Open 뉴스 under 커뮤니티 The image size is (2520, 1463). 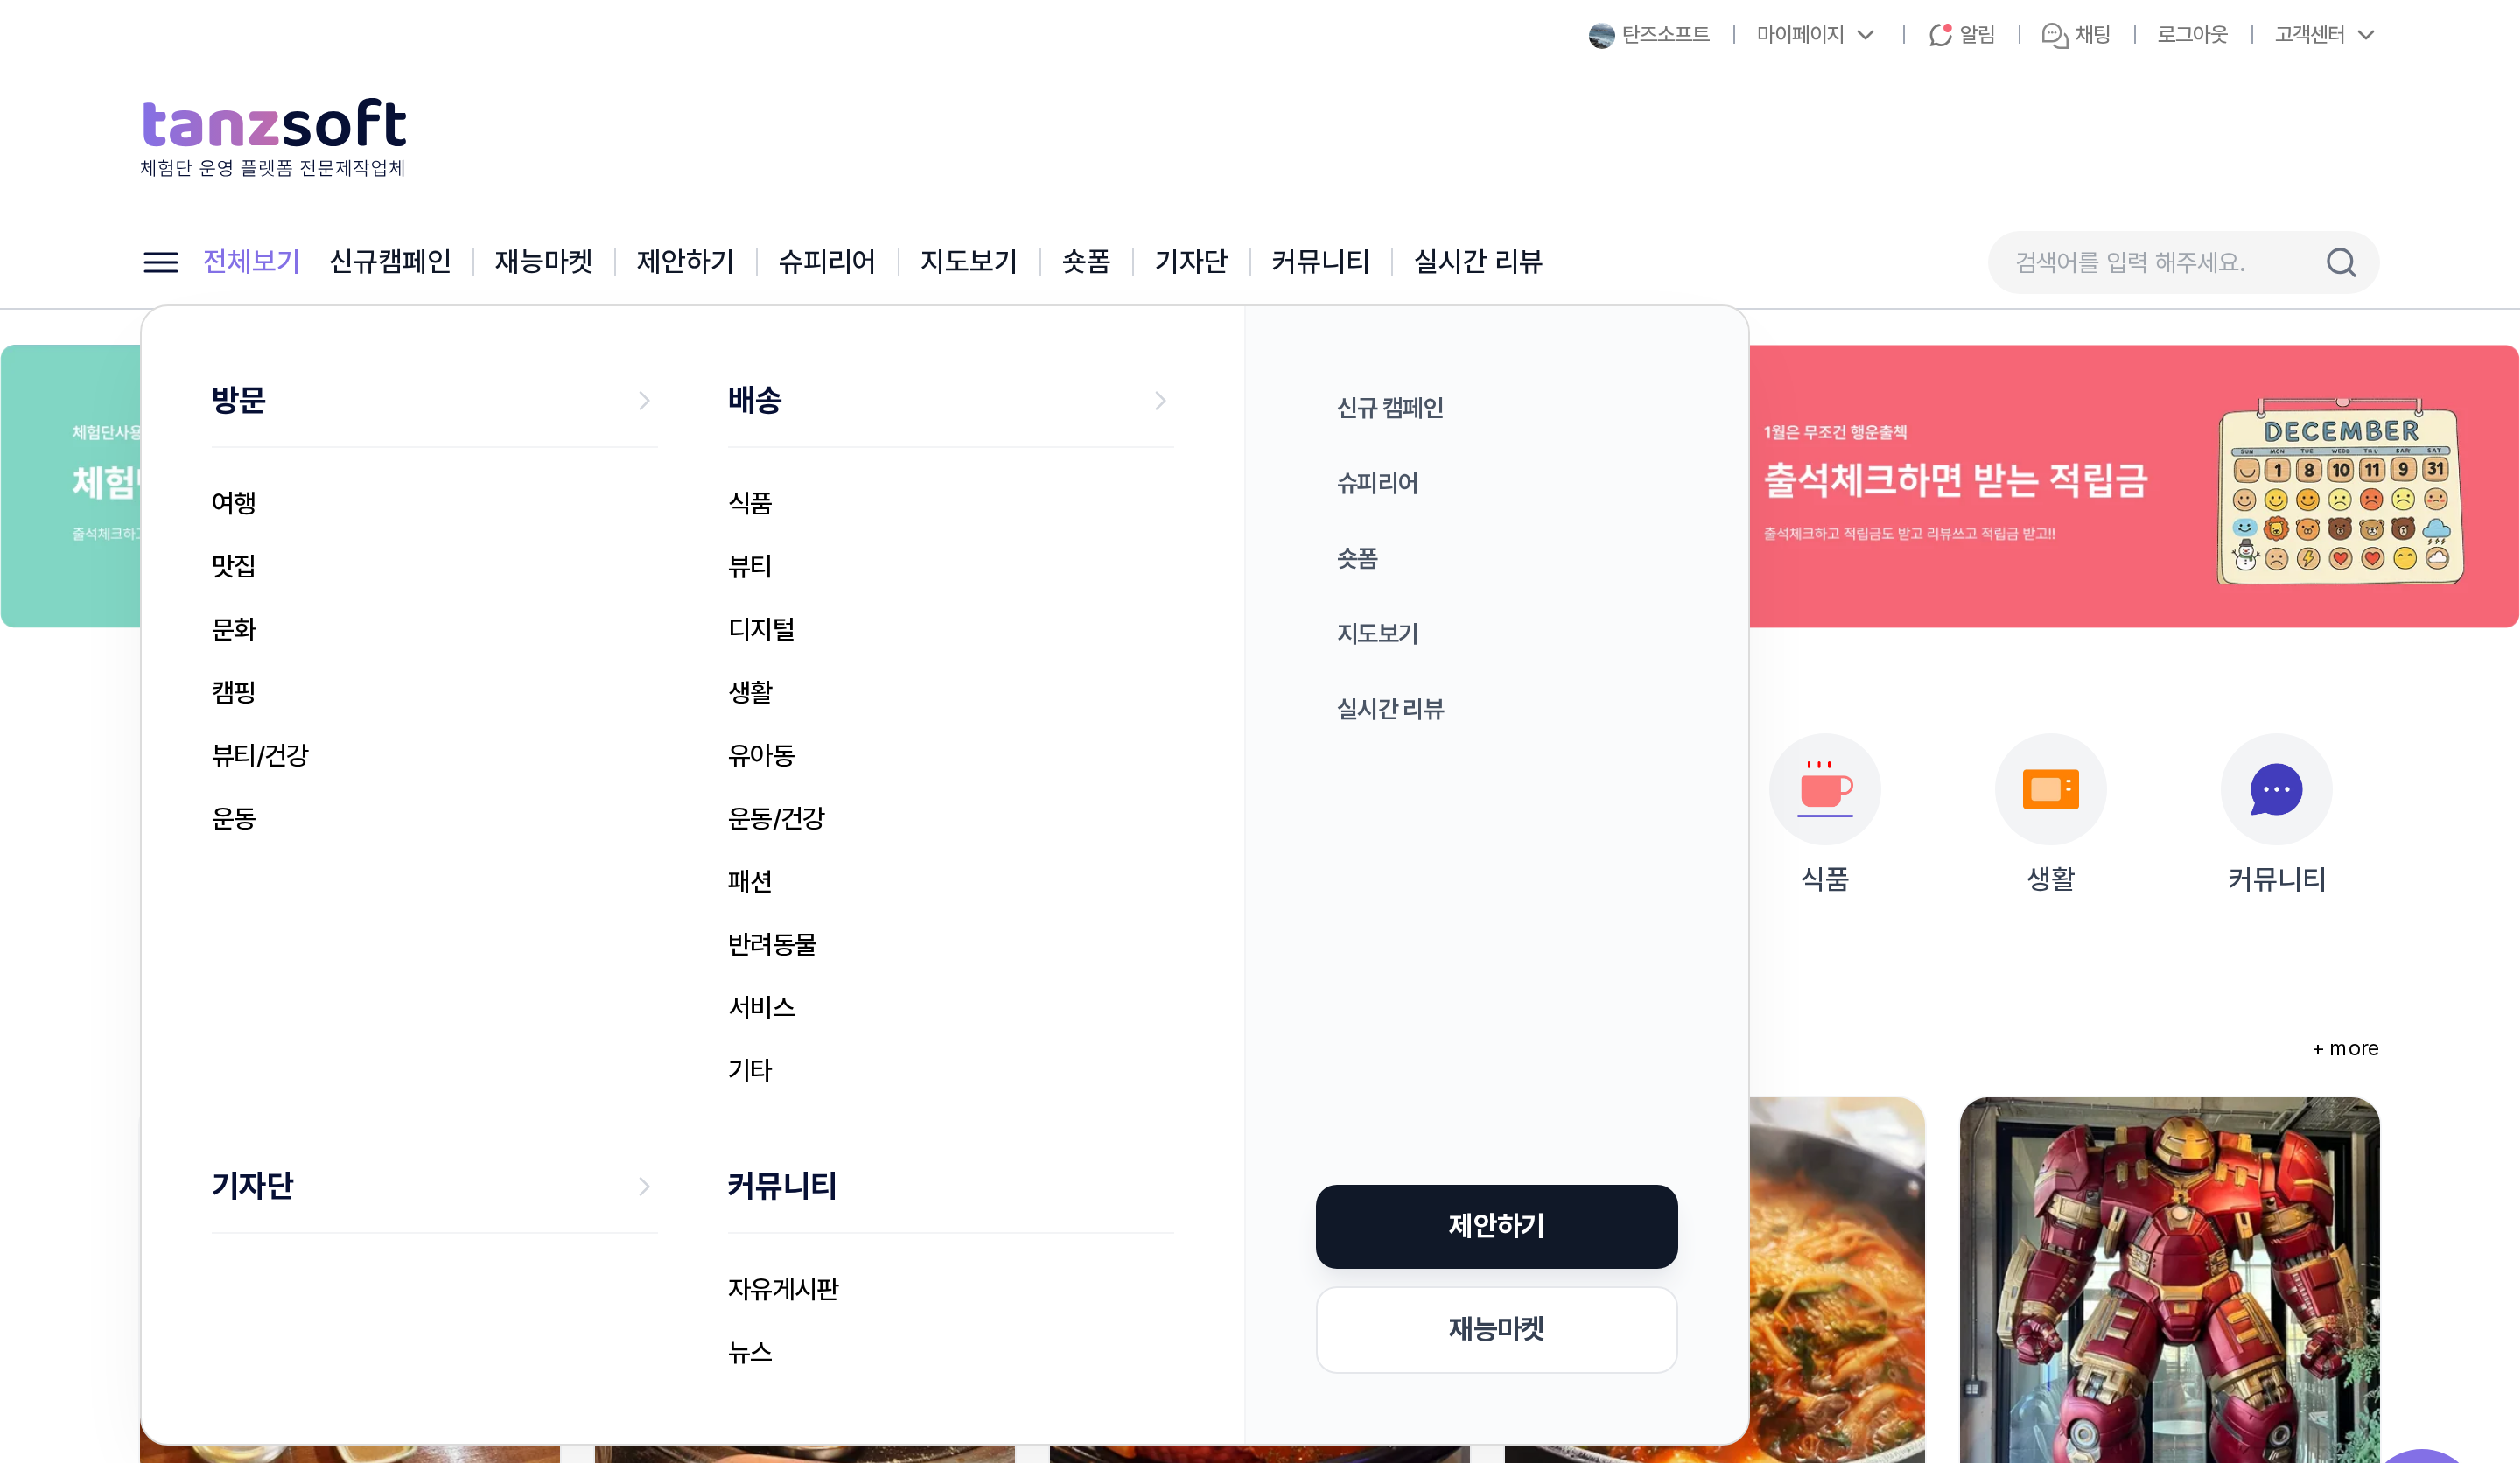point(750,1352)
